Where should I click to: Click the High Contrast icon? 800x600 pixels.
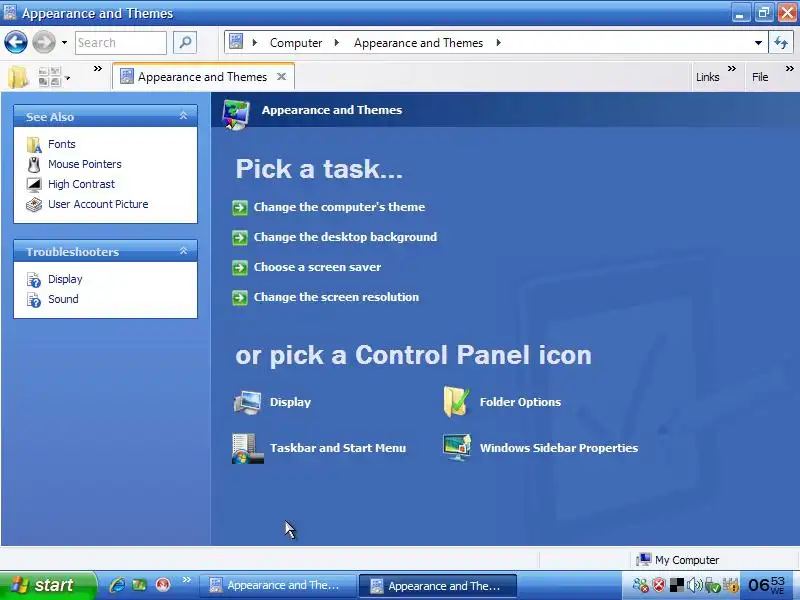[34, 184]
